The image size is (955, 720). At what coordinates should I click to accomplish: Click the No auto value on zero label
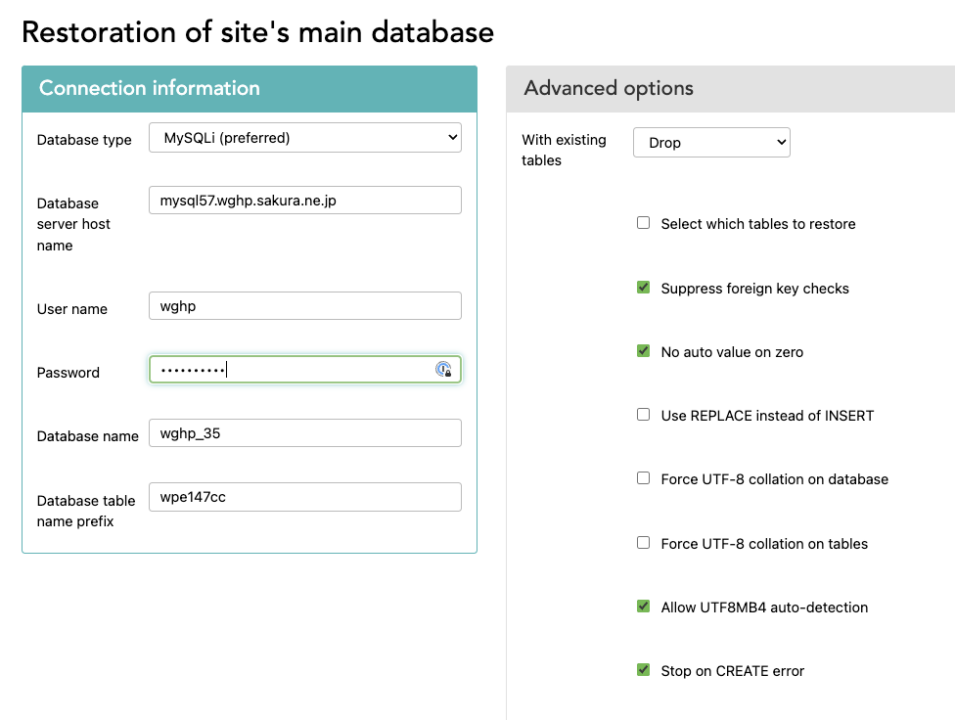point(732,352)
